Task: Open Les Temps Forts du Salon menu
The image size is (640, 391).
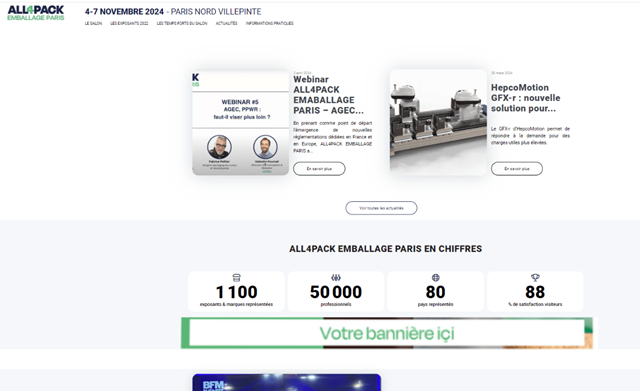Action: tap(182, 23)
